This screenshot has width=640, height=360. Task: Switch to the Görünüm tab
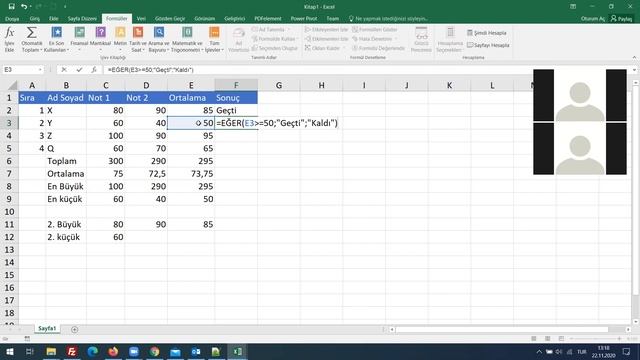[x=204, y=19]
